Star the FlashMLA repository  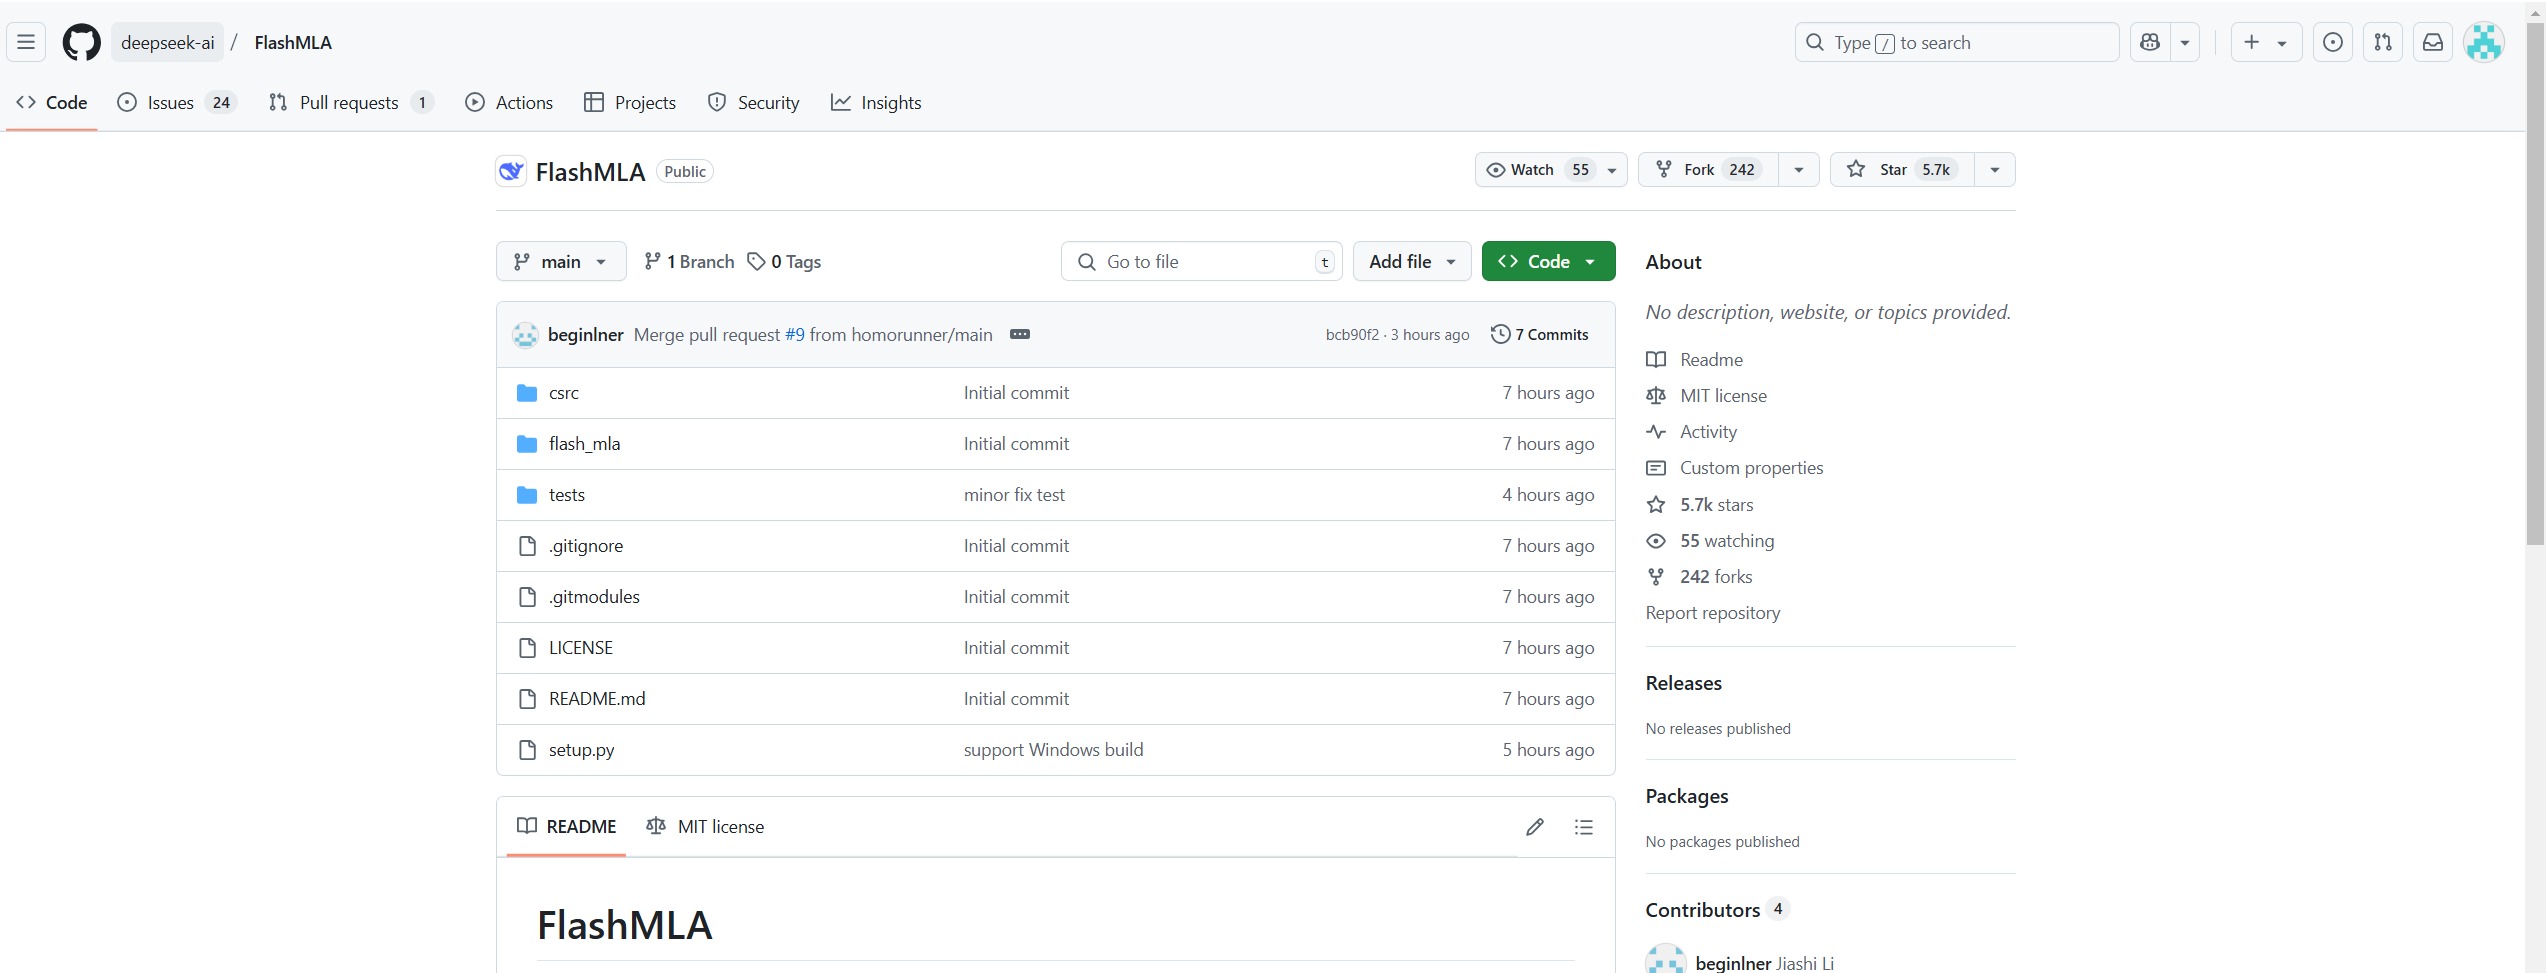[1902, 170]
